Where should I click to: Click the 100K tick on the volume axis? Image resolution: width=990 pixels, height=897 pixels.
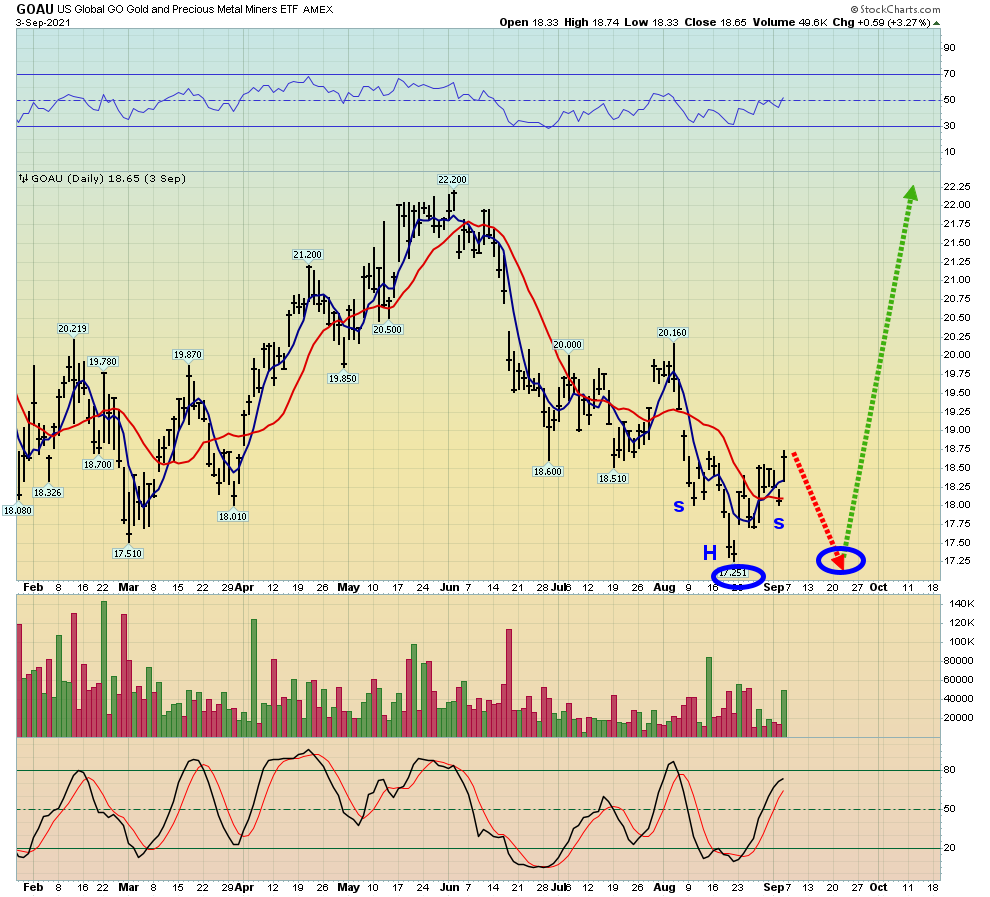(x=962, y=642)
